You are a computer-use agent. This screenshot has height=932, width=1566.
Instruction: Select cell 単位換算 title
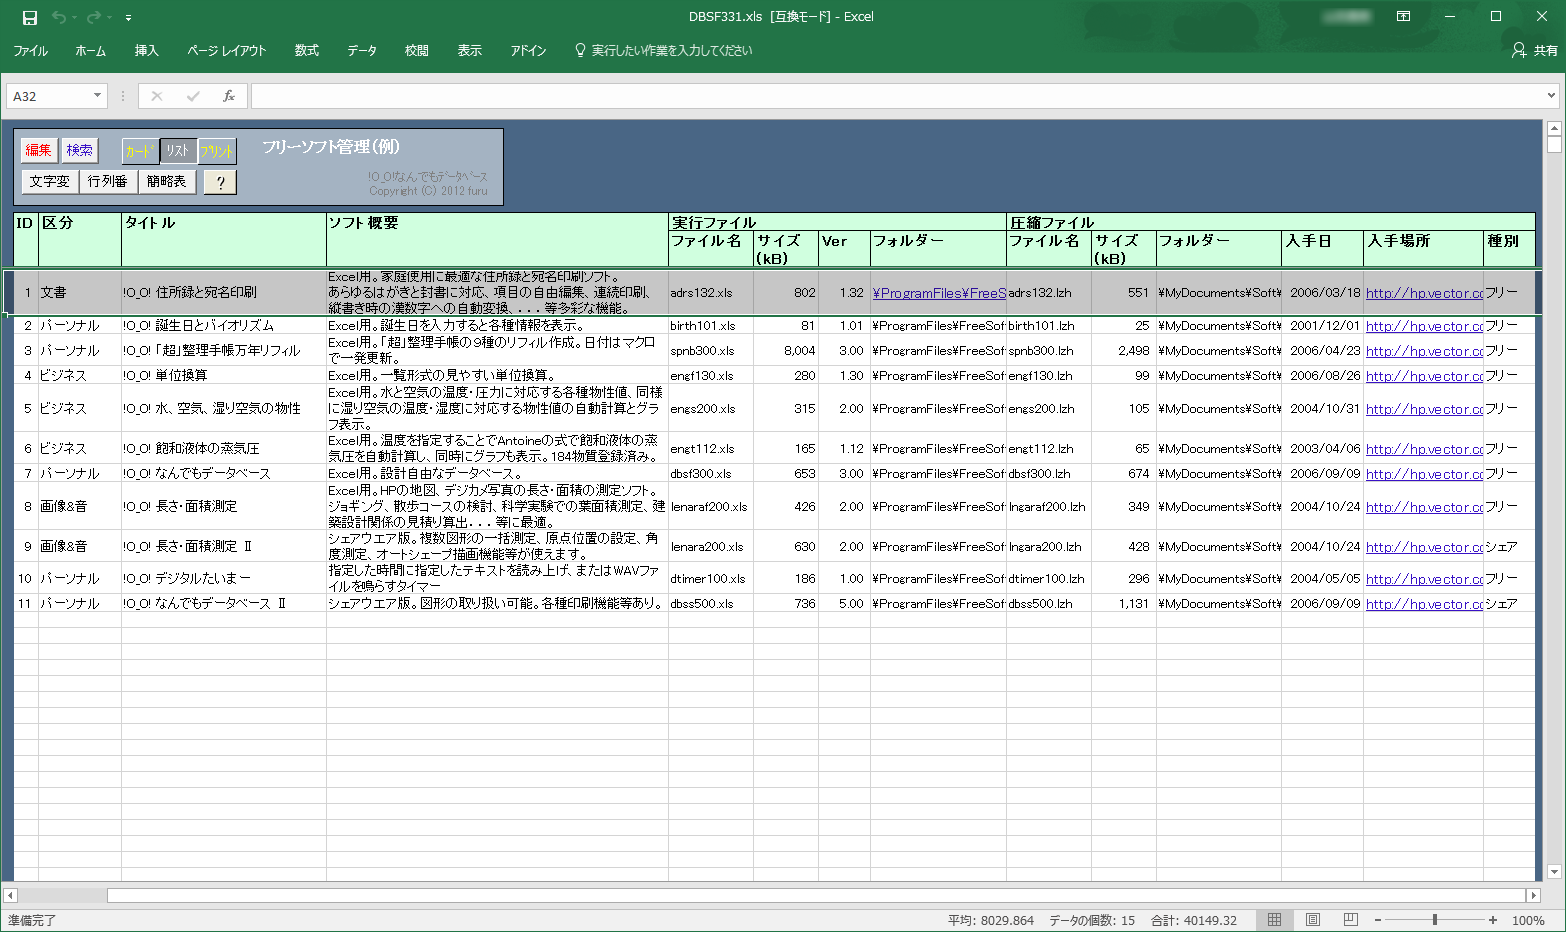pos(224,376)
